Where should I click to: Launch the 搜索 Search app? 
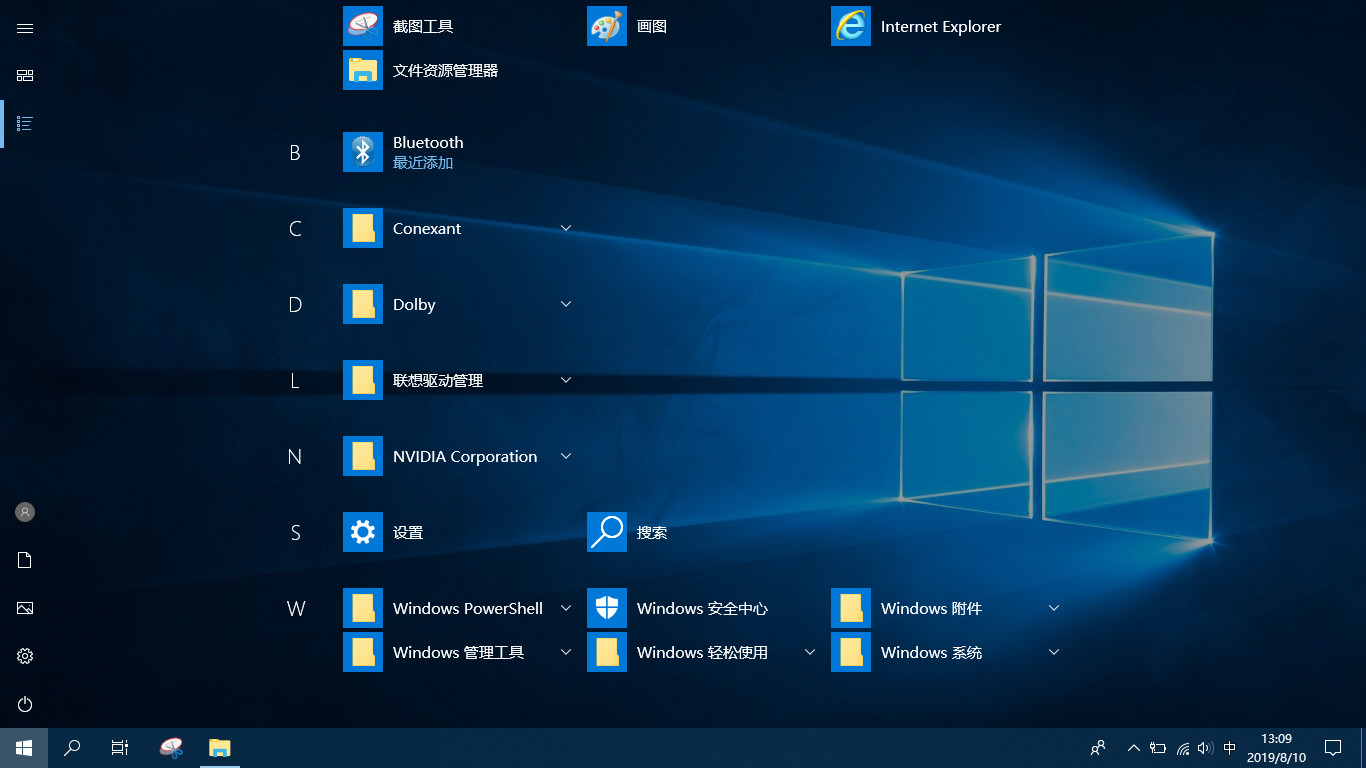pos(703,532)
